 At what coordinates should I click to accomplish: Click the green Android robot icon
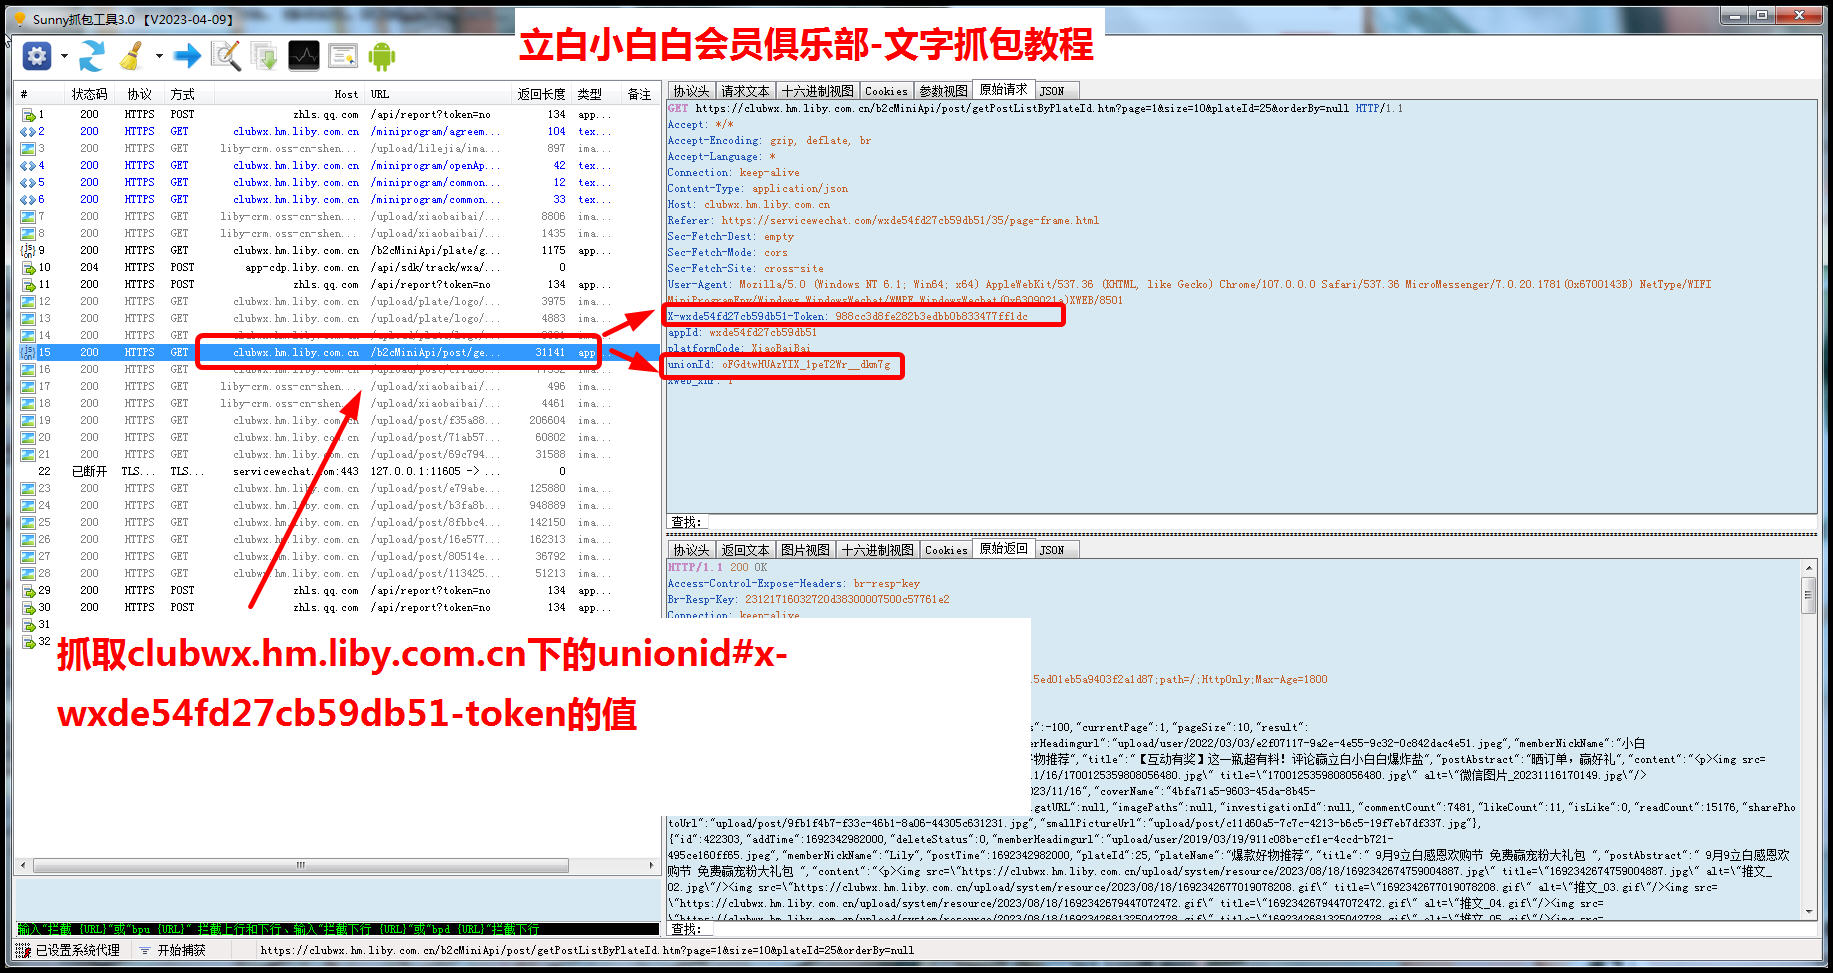[382, 56]
